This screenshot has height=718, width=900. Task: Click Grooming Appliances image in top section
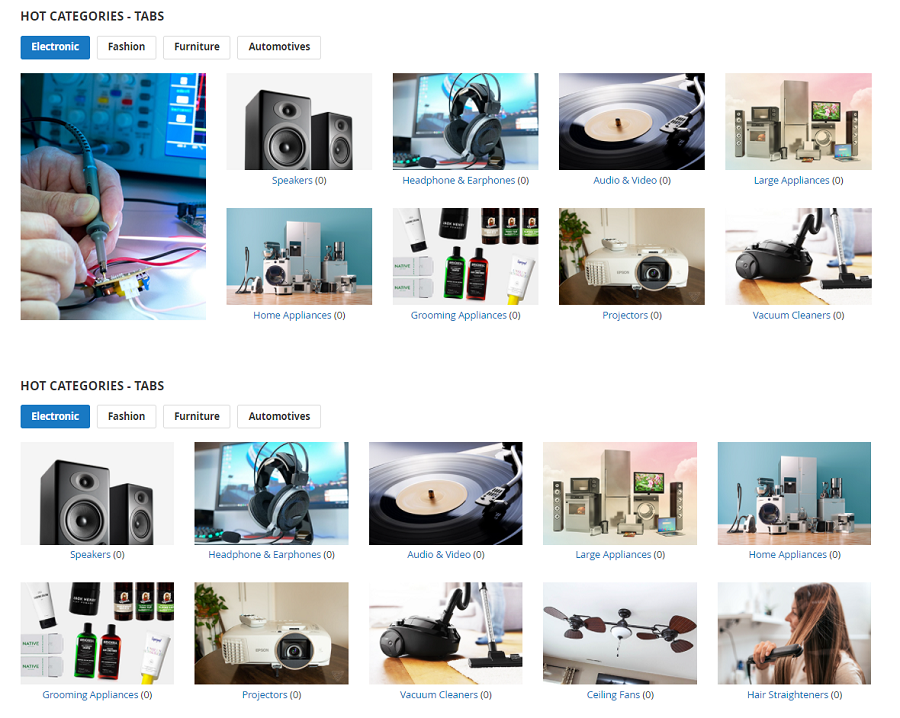click(x=465, y=257)
